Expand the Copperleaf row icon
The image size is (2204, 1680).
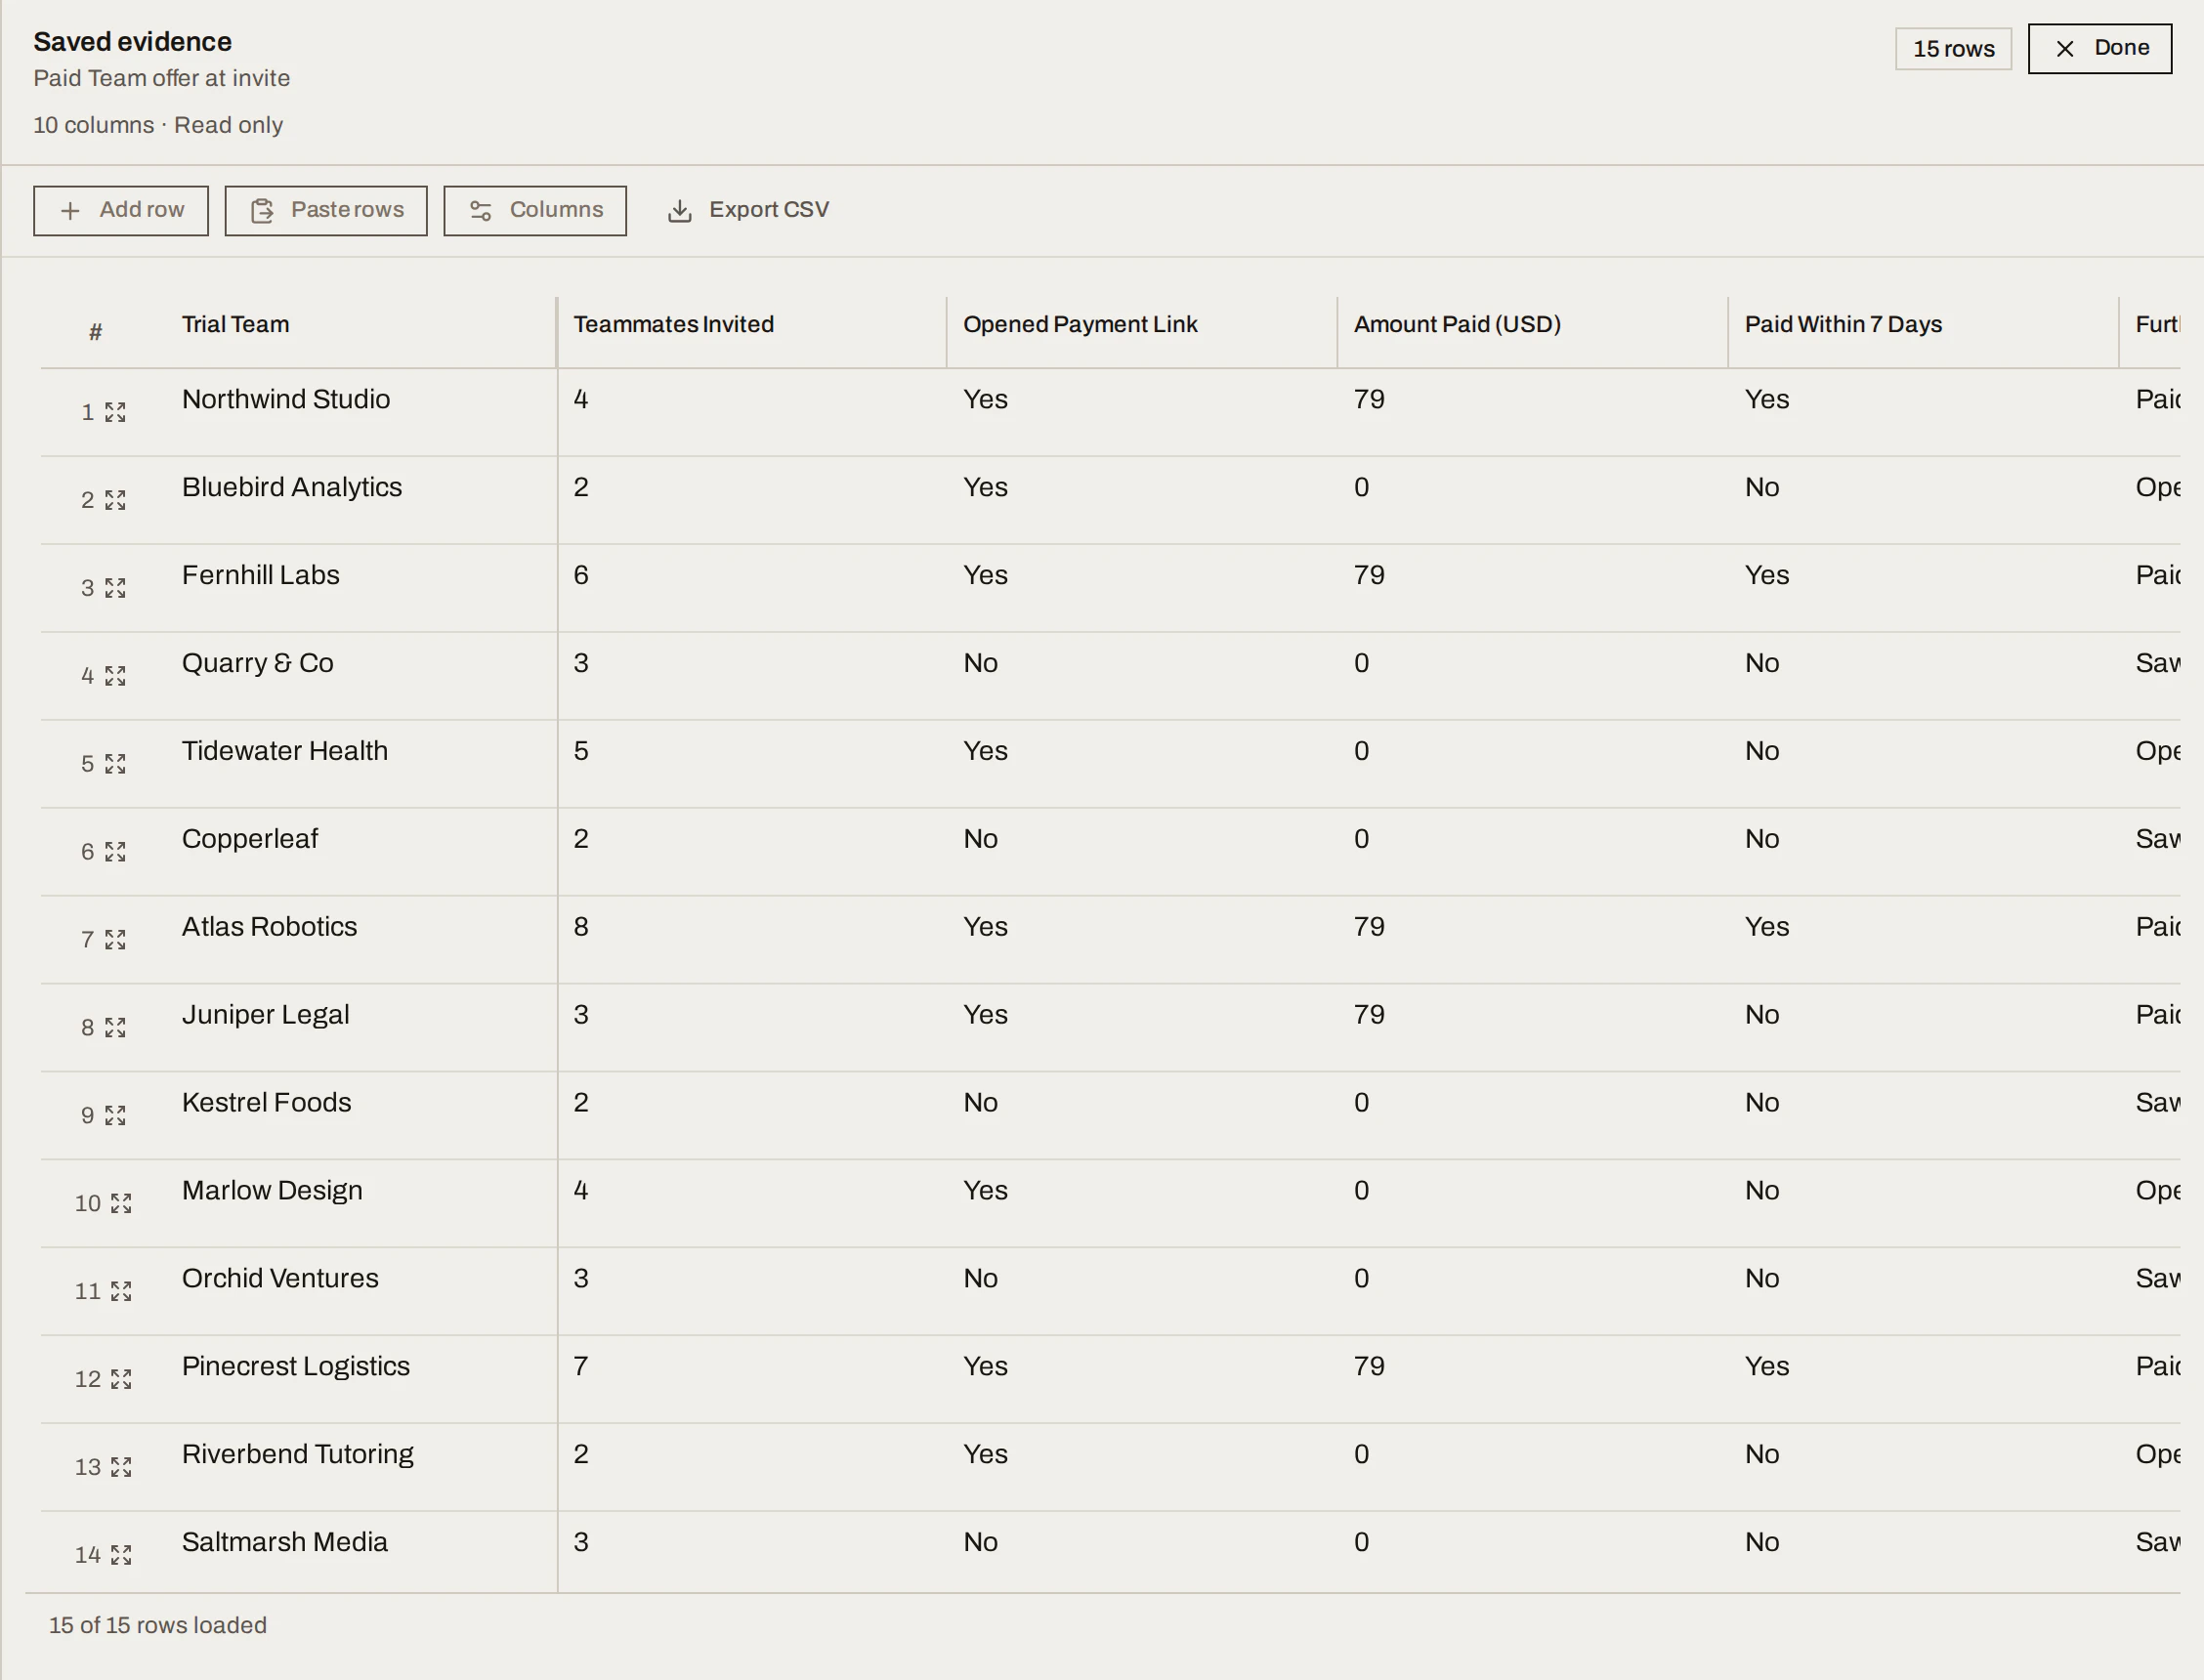click(x=115, y=852)
